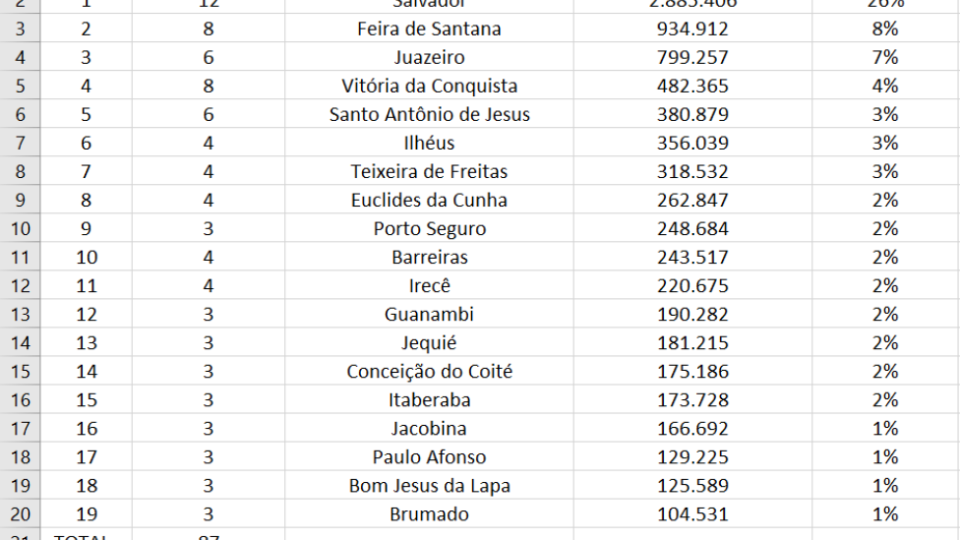
Task: Select row header 10
Action: [20, 228]
